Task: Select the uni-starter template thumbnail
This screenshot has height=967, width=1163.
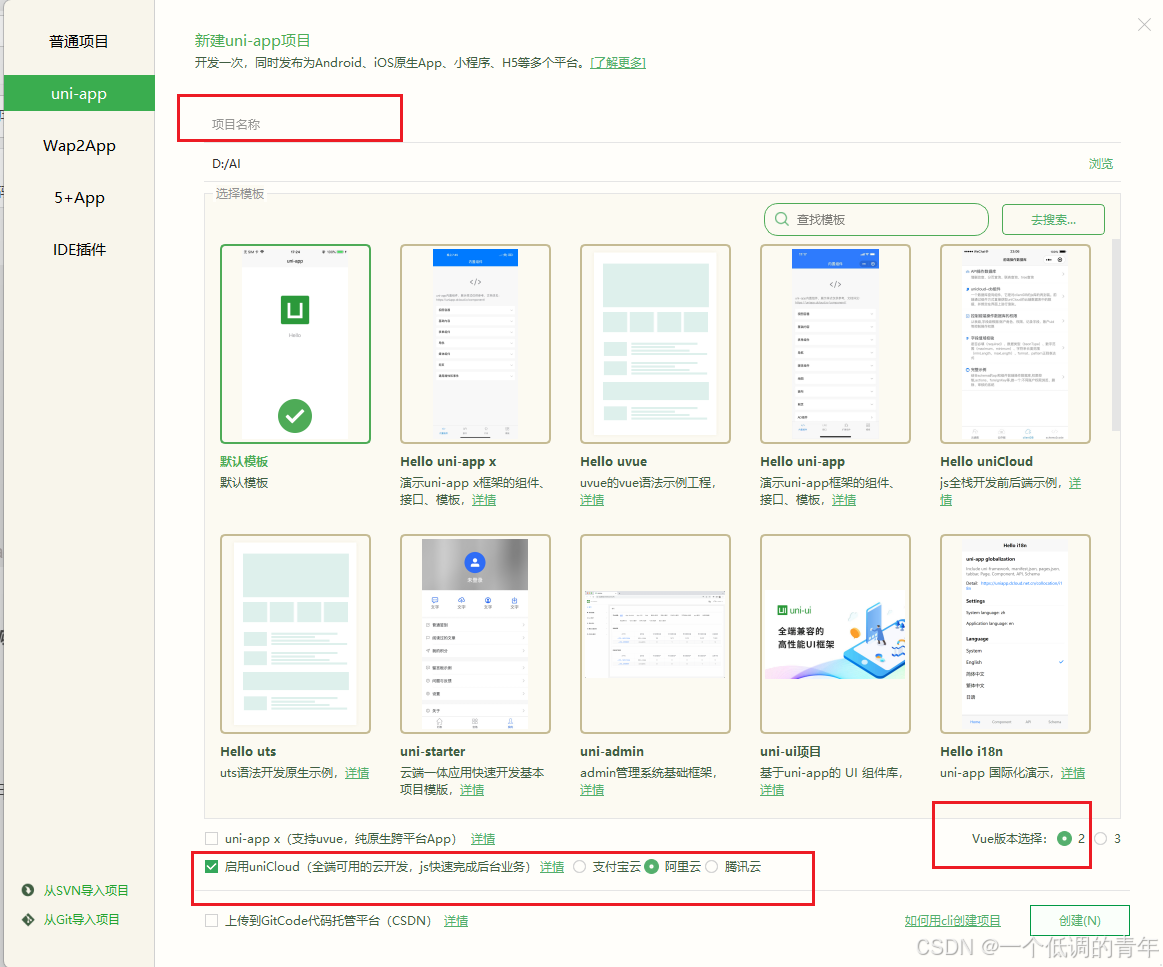Action: (x=475, y=634)
